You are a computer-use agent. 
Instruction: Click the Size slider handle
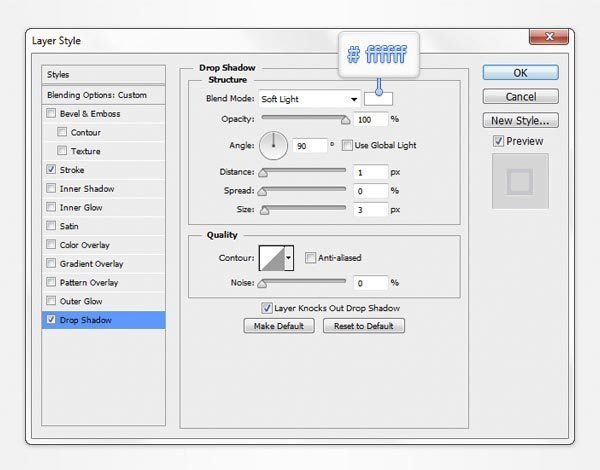pos(264,211)
